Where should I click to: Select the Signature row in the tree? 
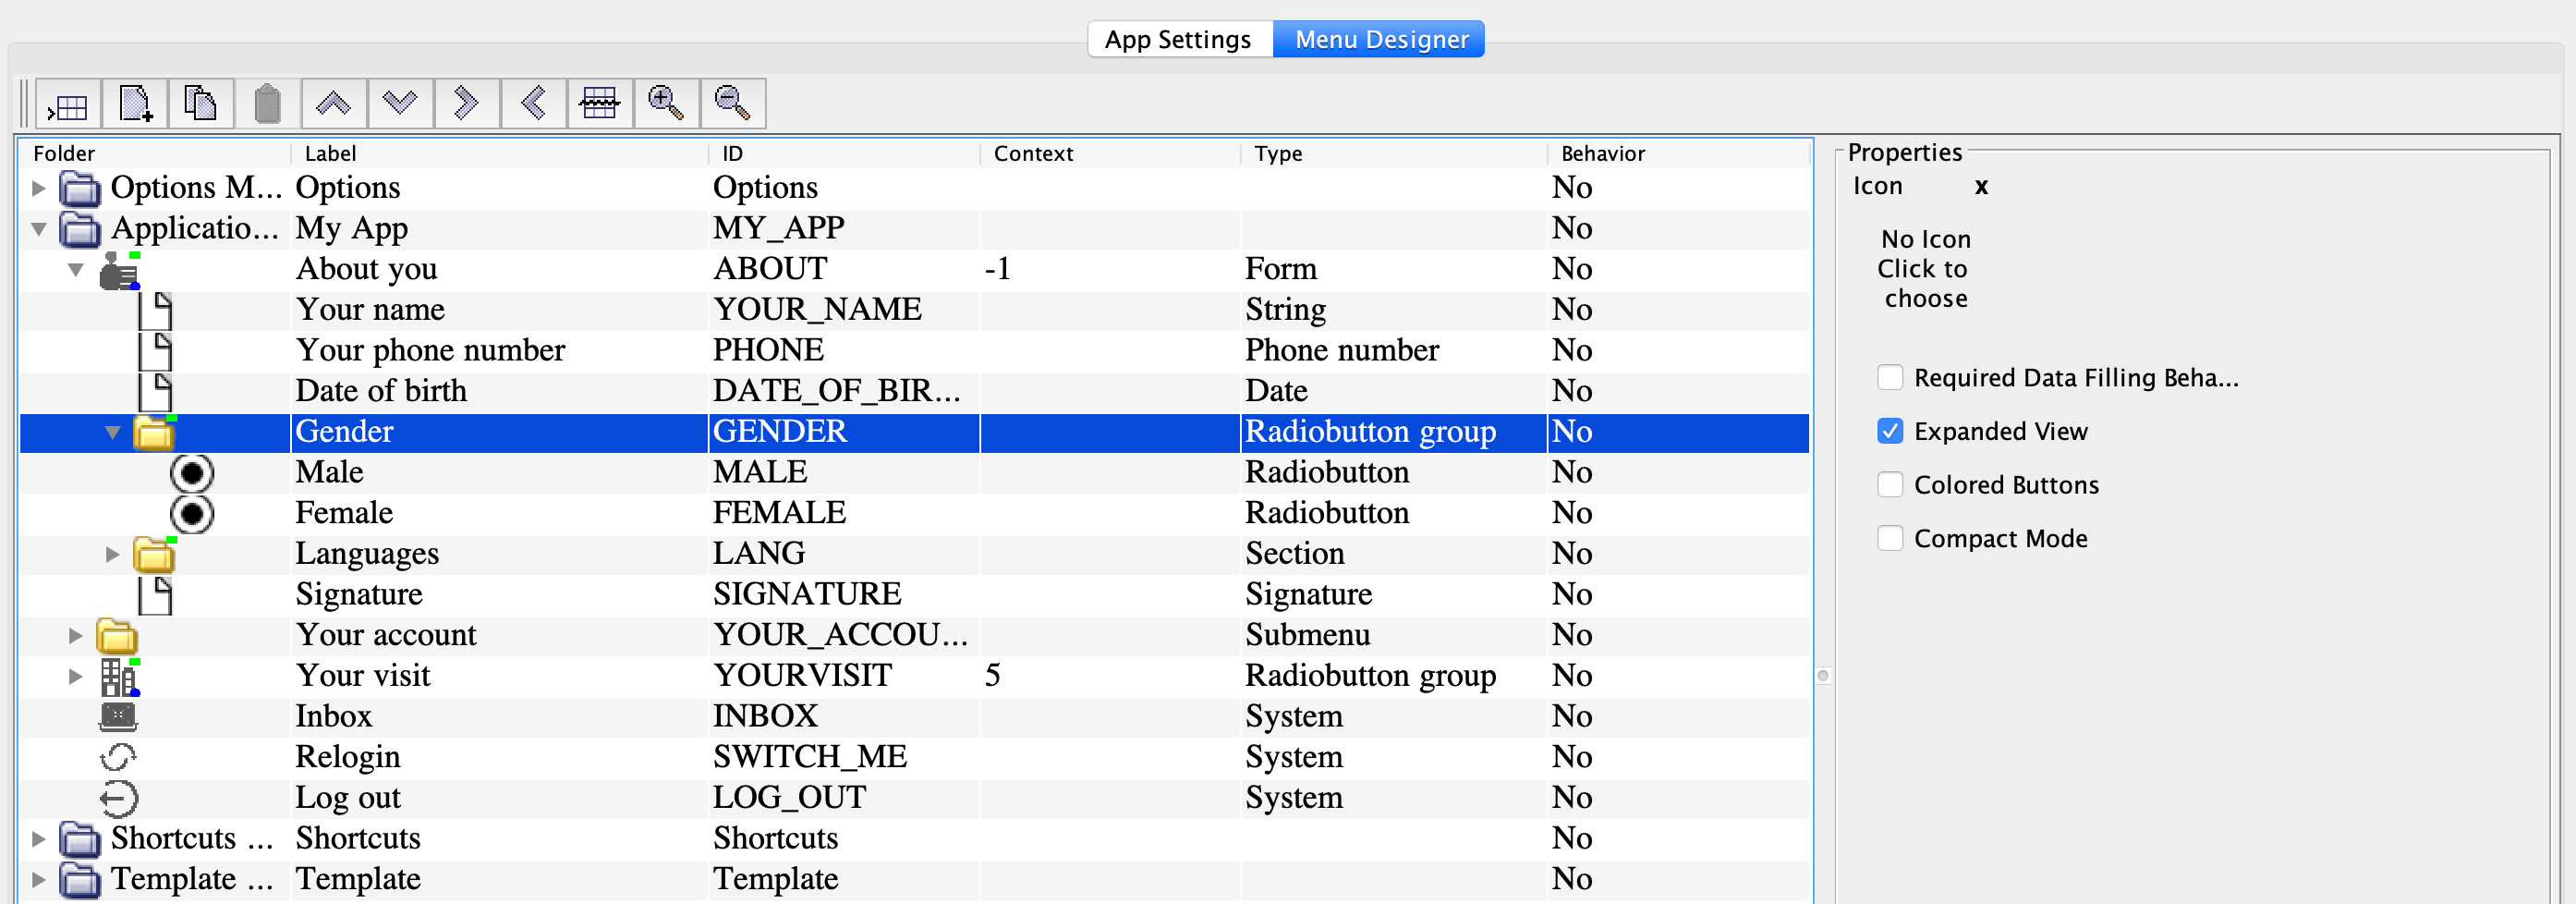pos(358,595)
